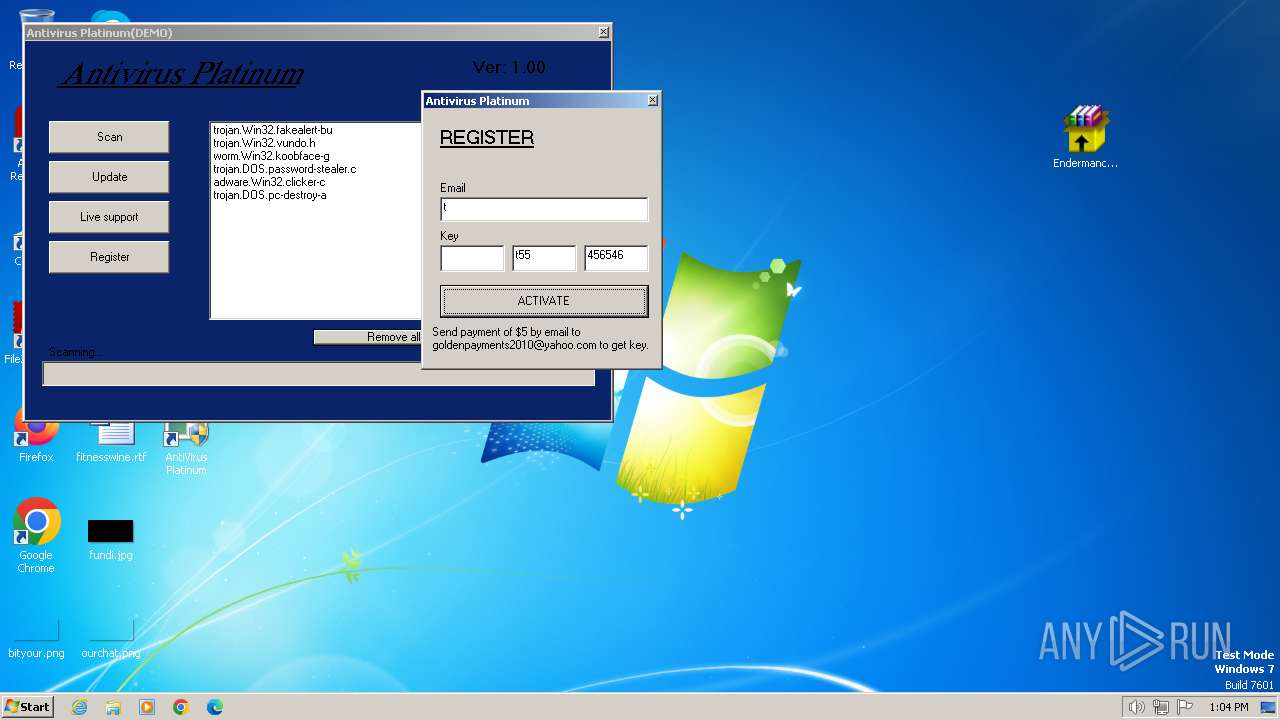Click the network icon in system tray

click(1161, 707)
